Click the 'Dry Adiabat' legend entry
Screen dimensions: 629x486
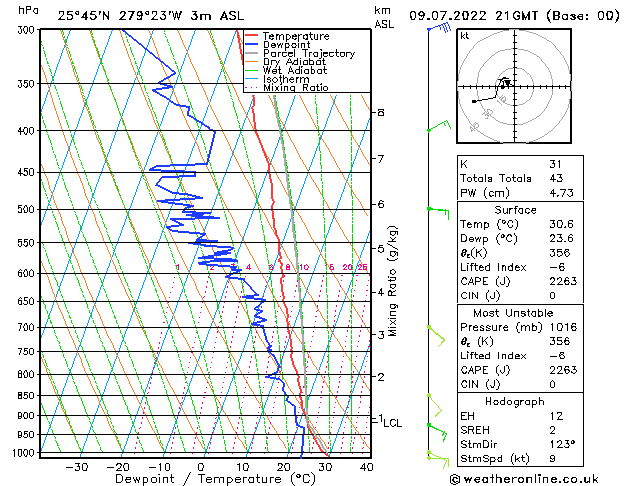pyautogui.click(x=294, y=62)
